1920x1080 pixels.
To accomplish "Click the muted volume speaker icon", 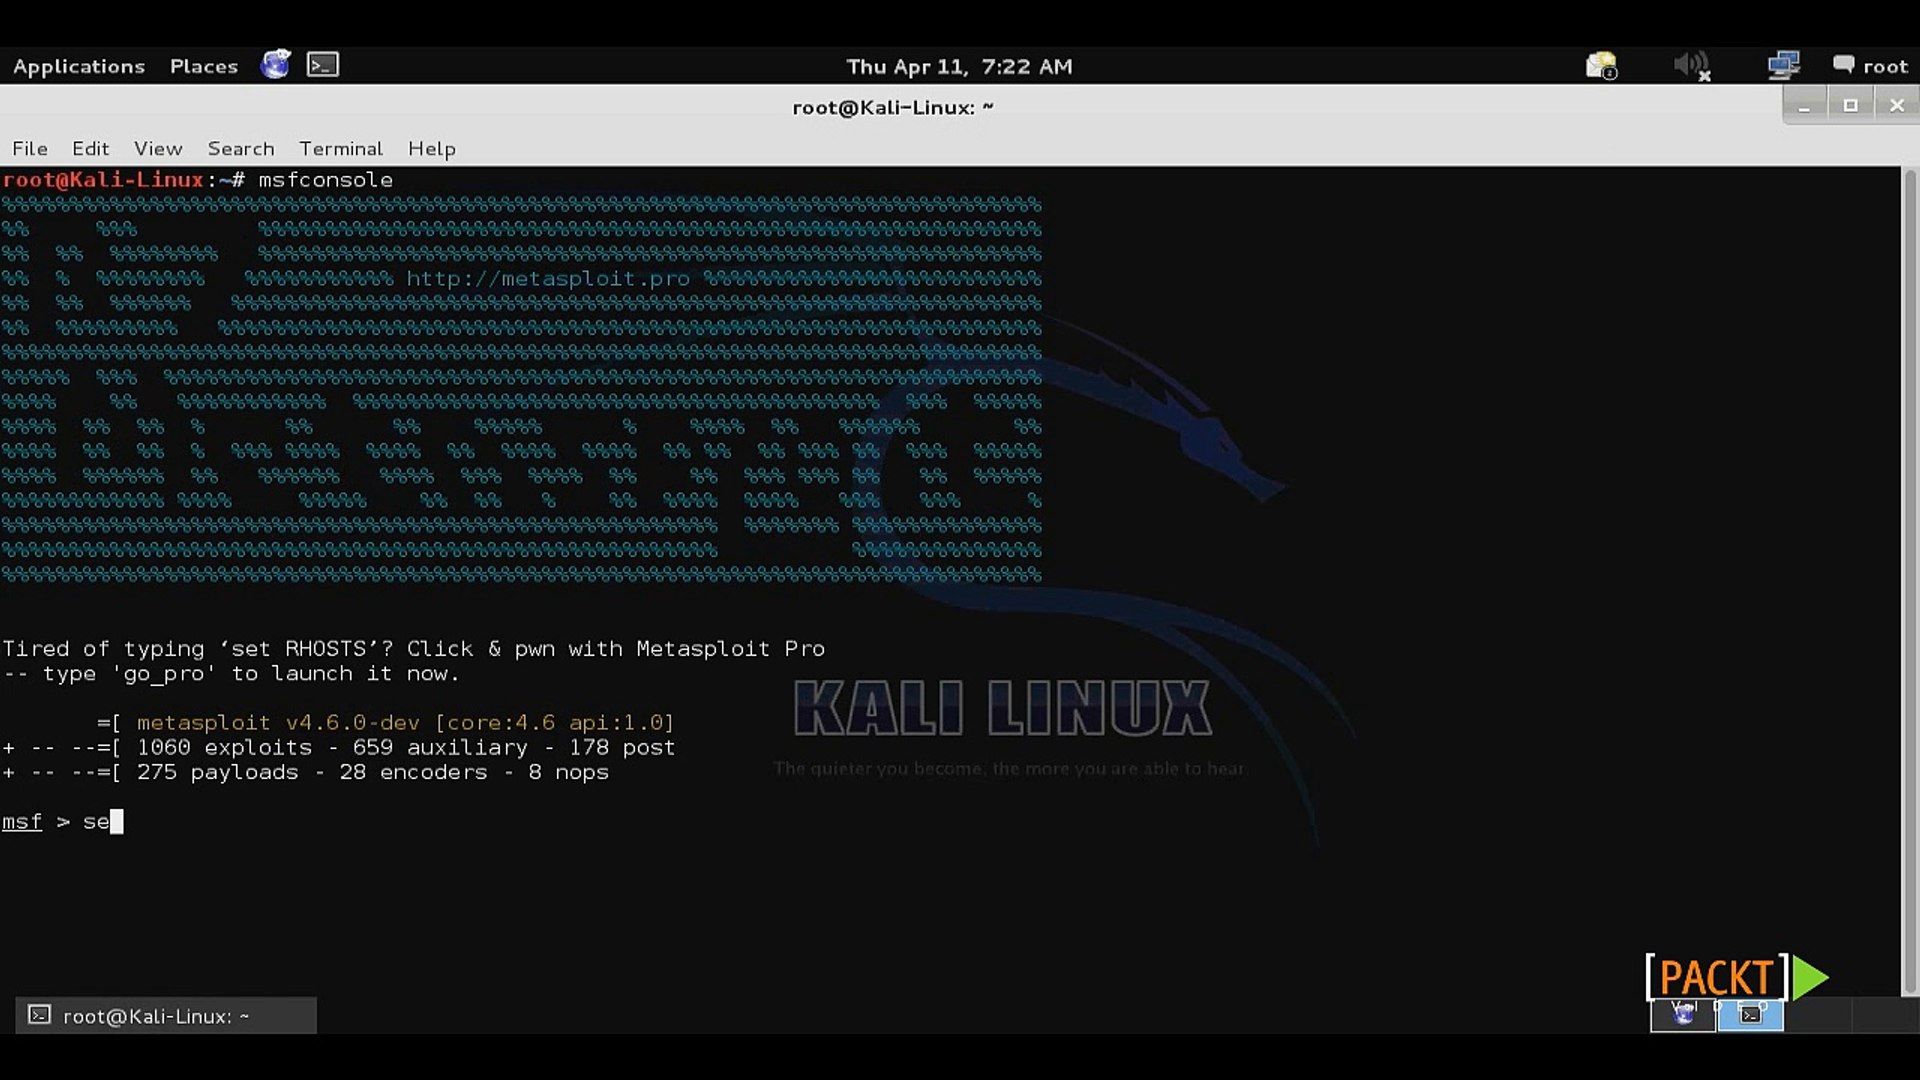I will tap(1691, 66).
